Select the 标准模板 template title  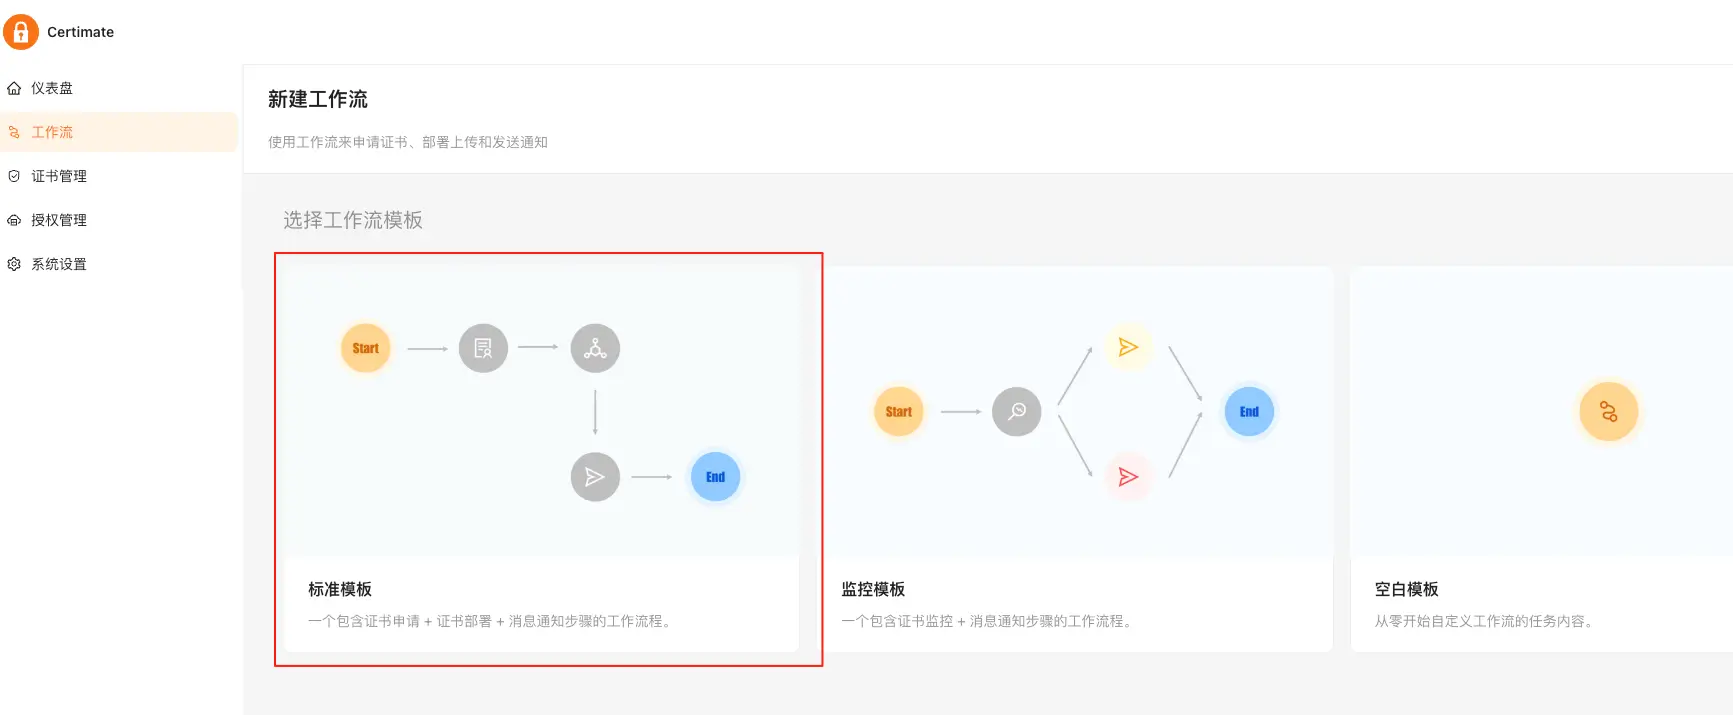(x=340, y=589)
